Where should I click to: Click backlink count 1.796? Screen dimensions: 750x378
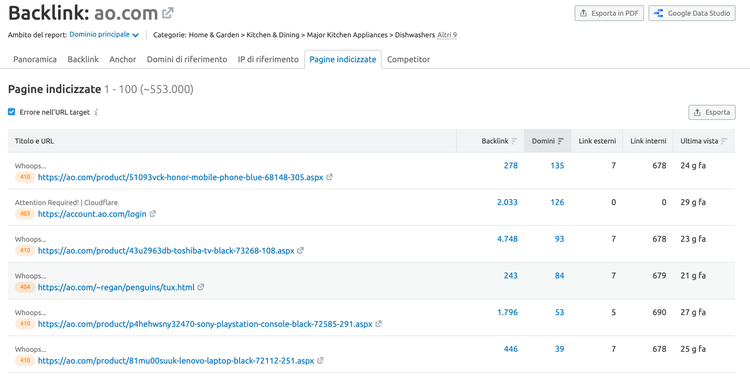[507, 312]
